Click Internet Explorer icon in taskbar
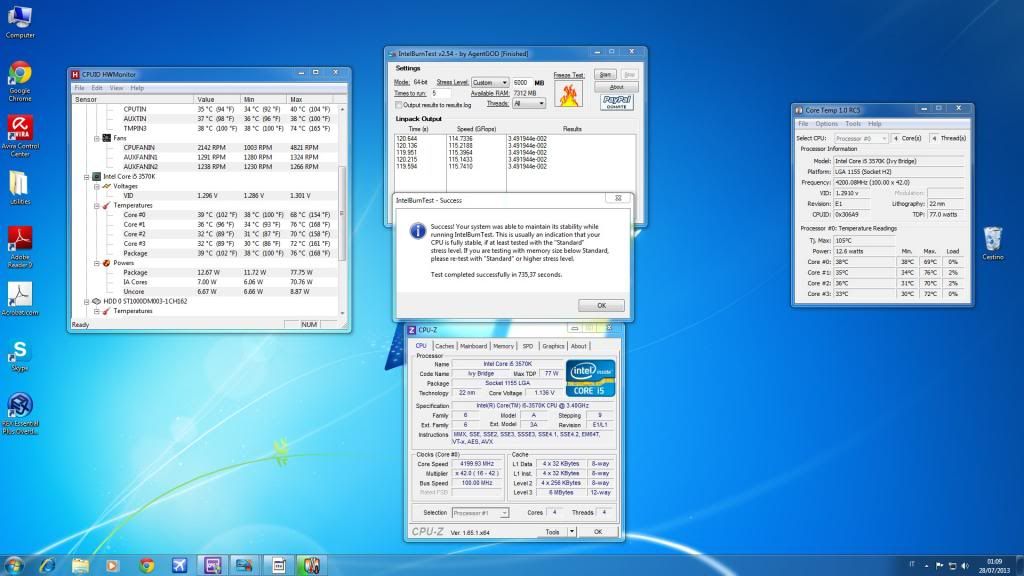 (47, 565)
